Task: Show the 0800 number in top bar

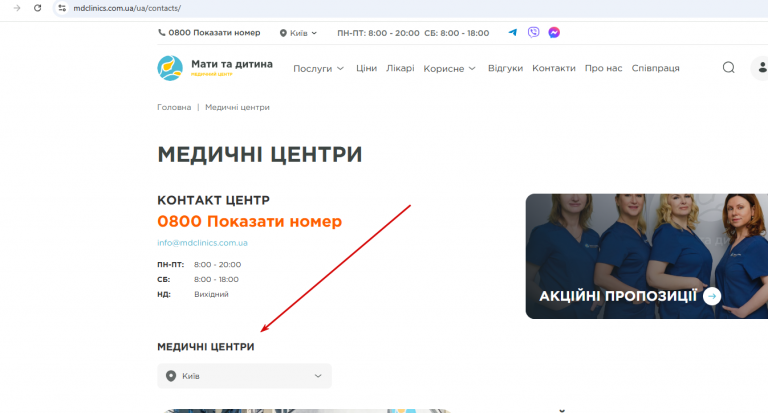Action: tap(214, 33)
